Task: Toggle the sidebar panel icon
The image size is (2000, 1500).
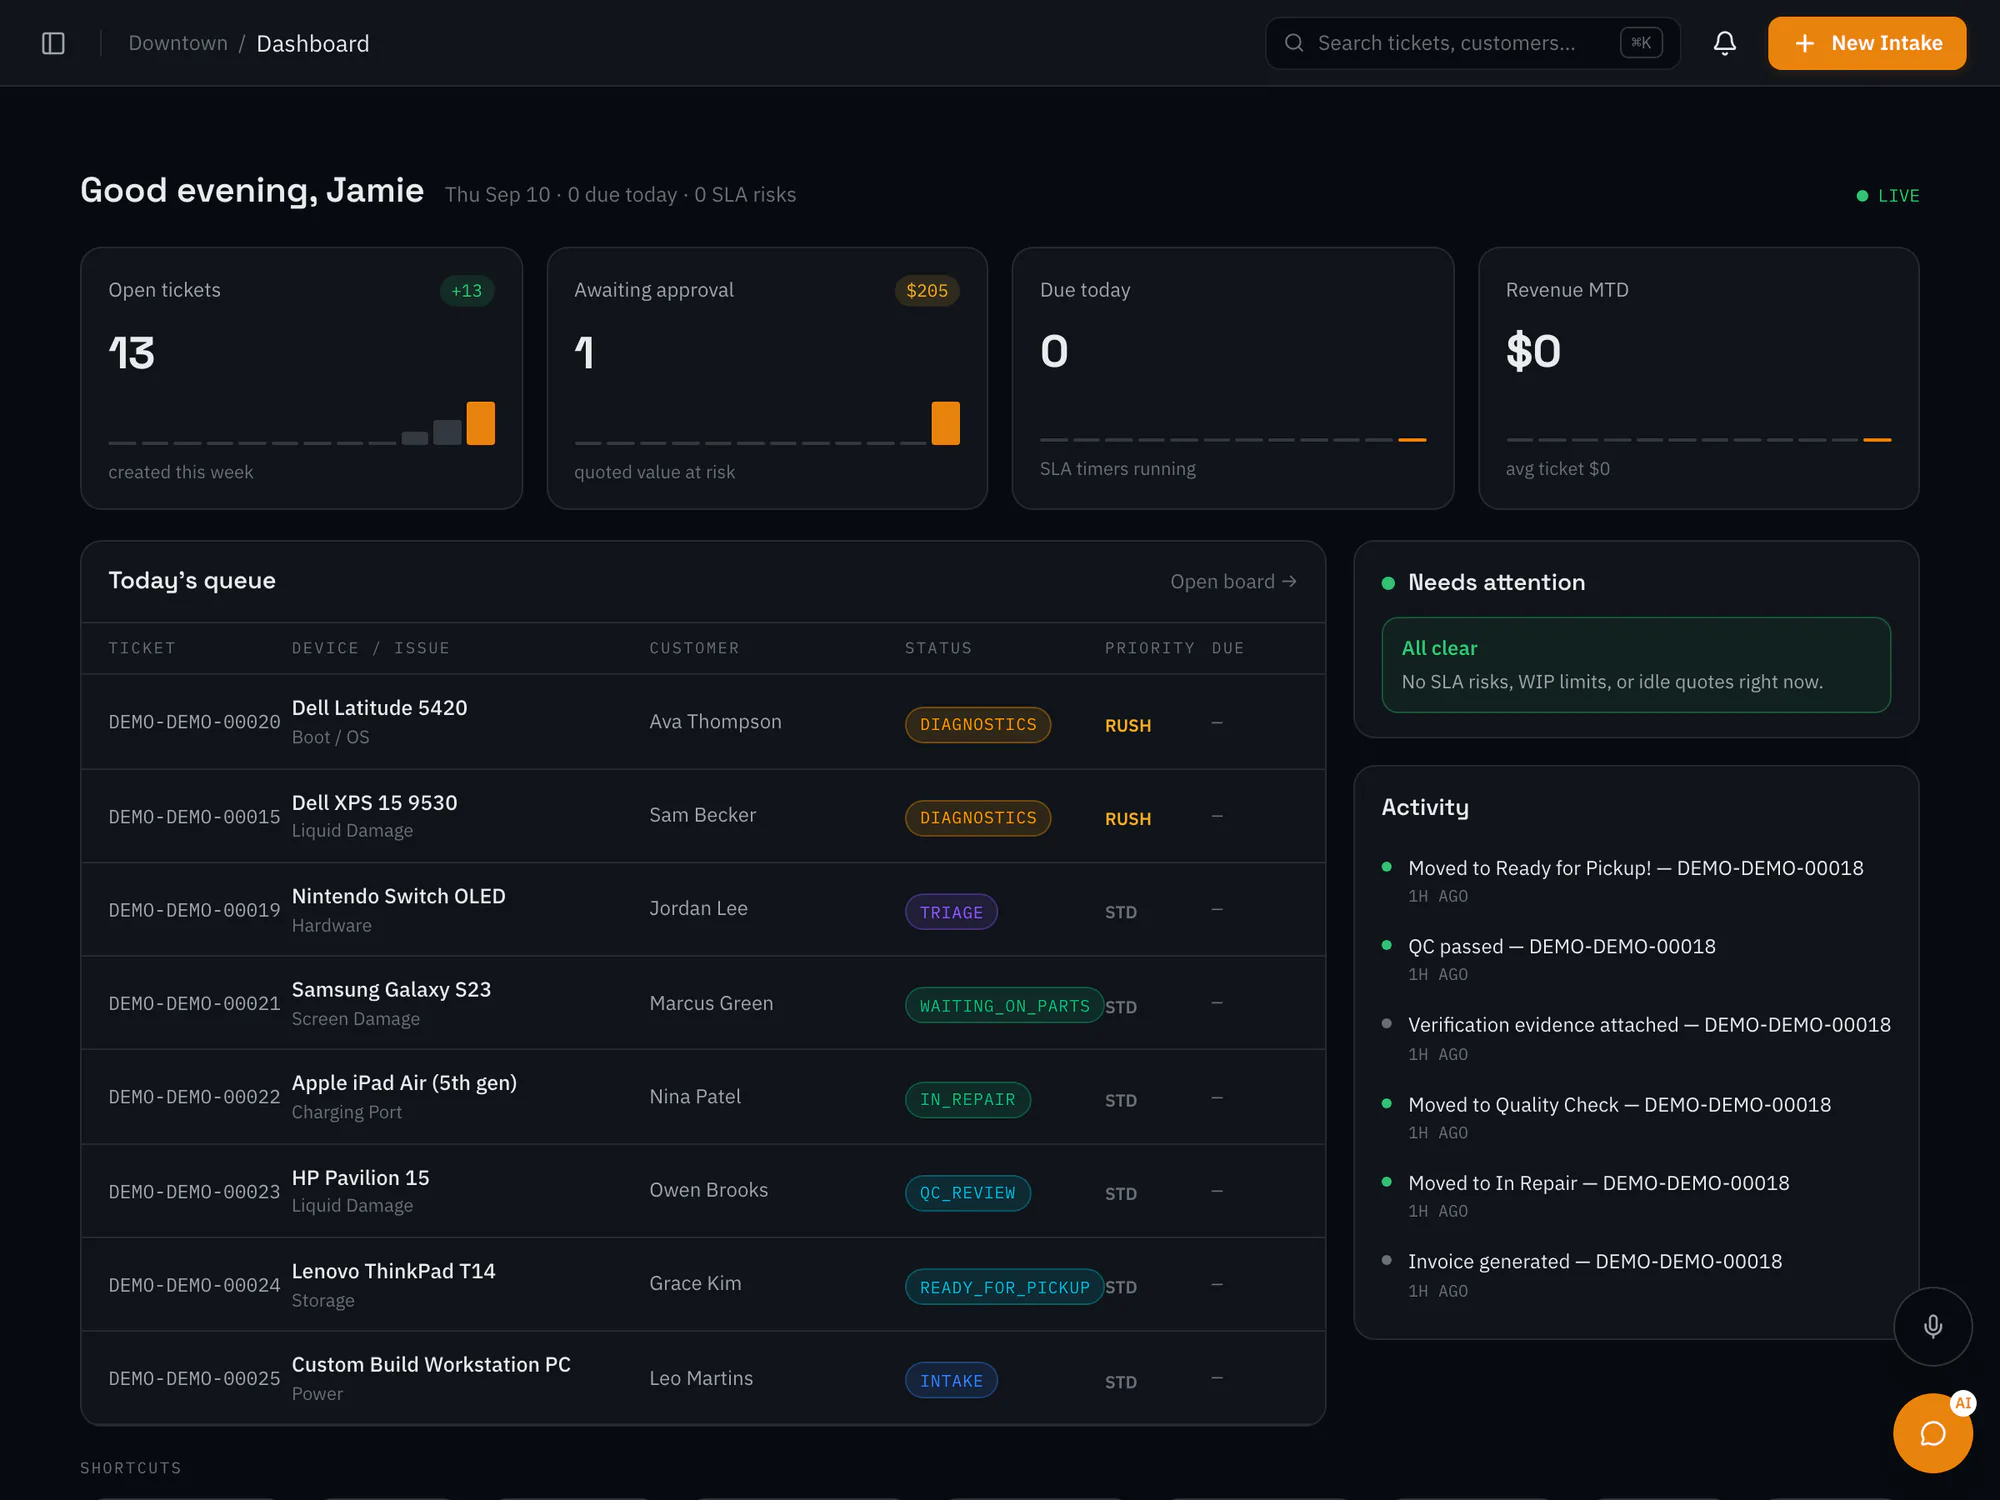Action: [53, 43]
